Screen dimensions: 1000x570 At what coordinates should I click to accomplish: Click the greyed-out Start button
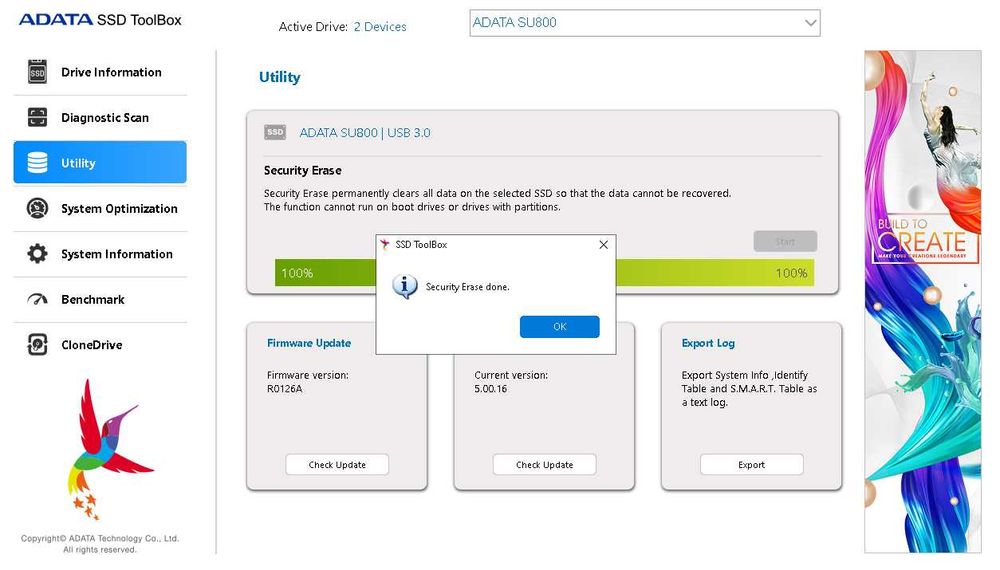[x=785, y=242]
